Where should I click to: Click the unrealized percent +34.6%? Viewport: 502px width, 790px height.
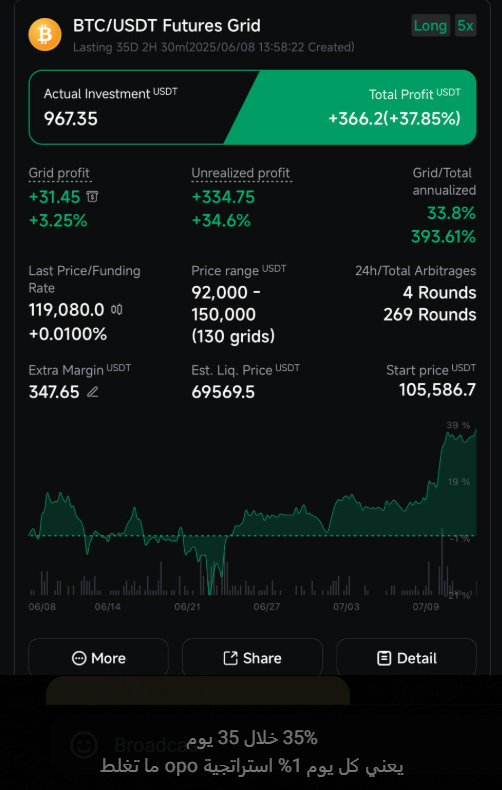[x=221, y=221]
